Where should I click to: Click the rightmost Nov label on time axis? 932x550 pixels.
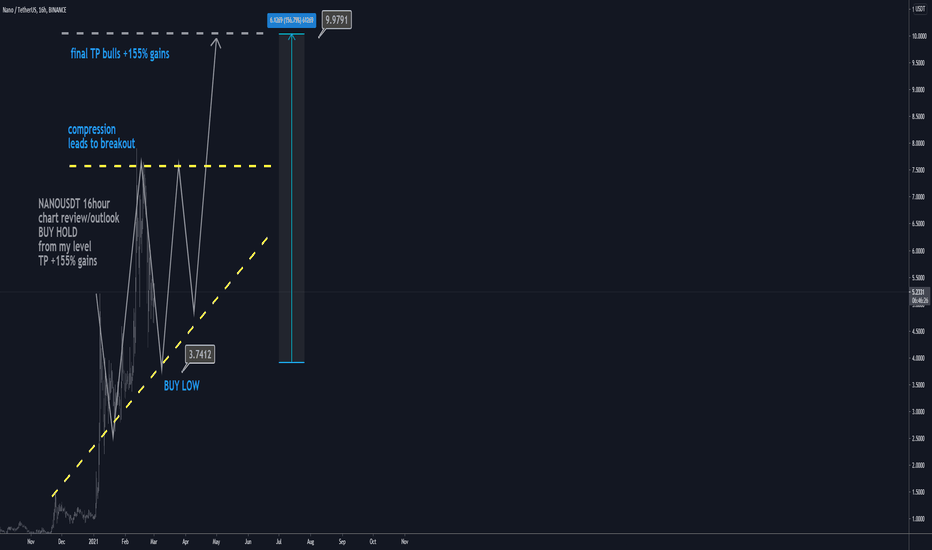[405, 542]
